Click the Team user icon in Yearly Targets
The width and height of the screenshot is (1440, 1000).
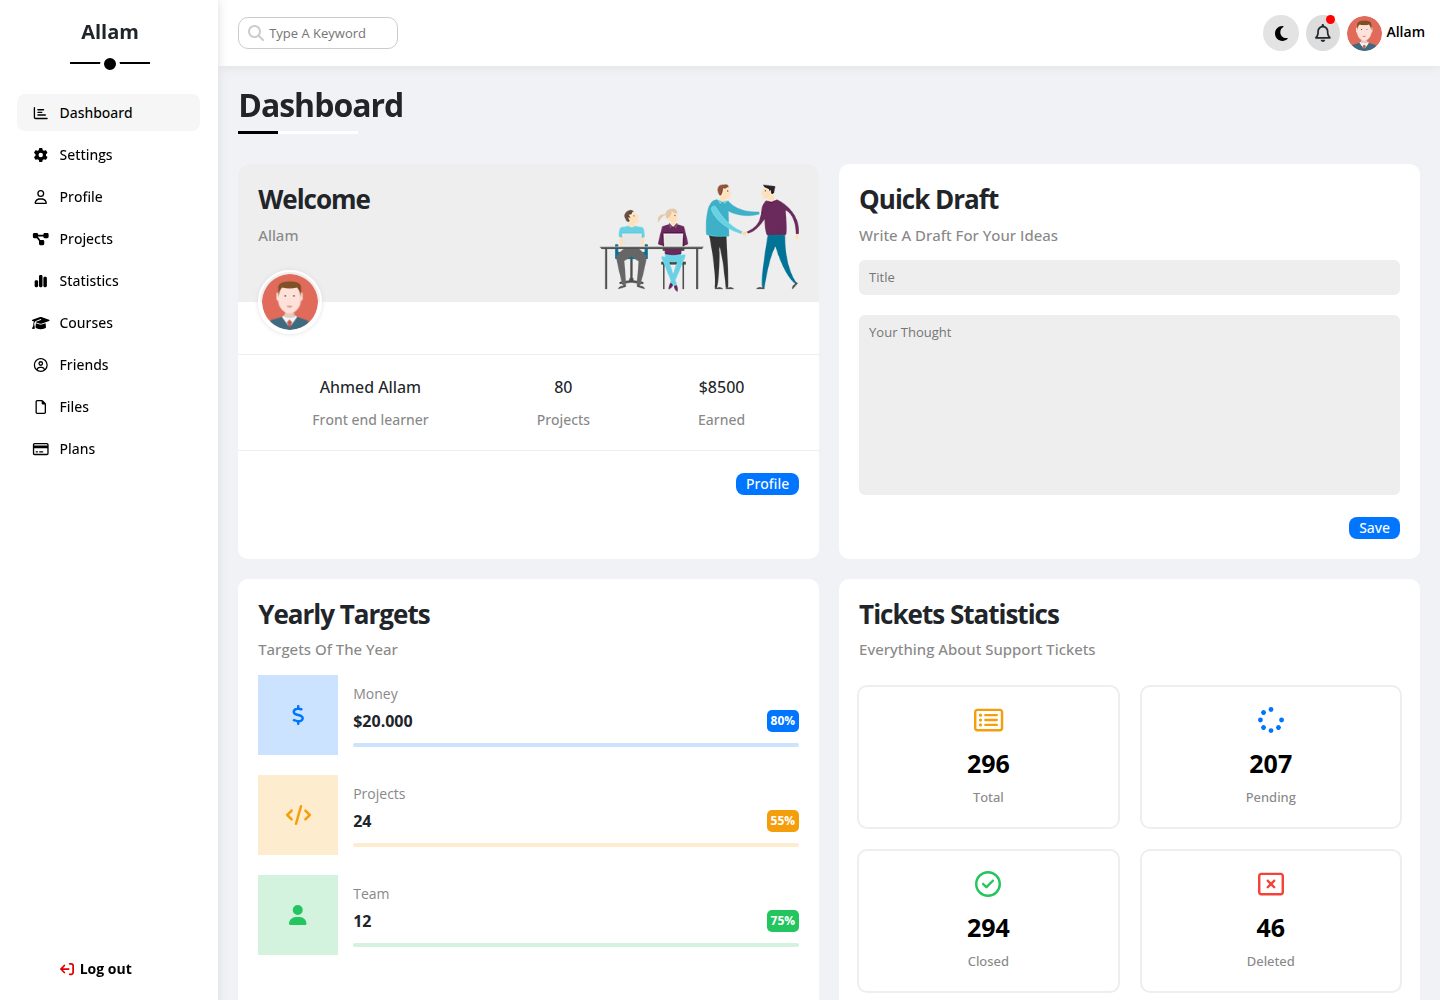(298, 915)
